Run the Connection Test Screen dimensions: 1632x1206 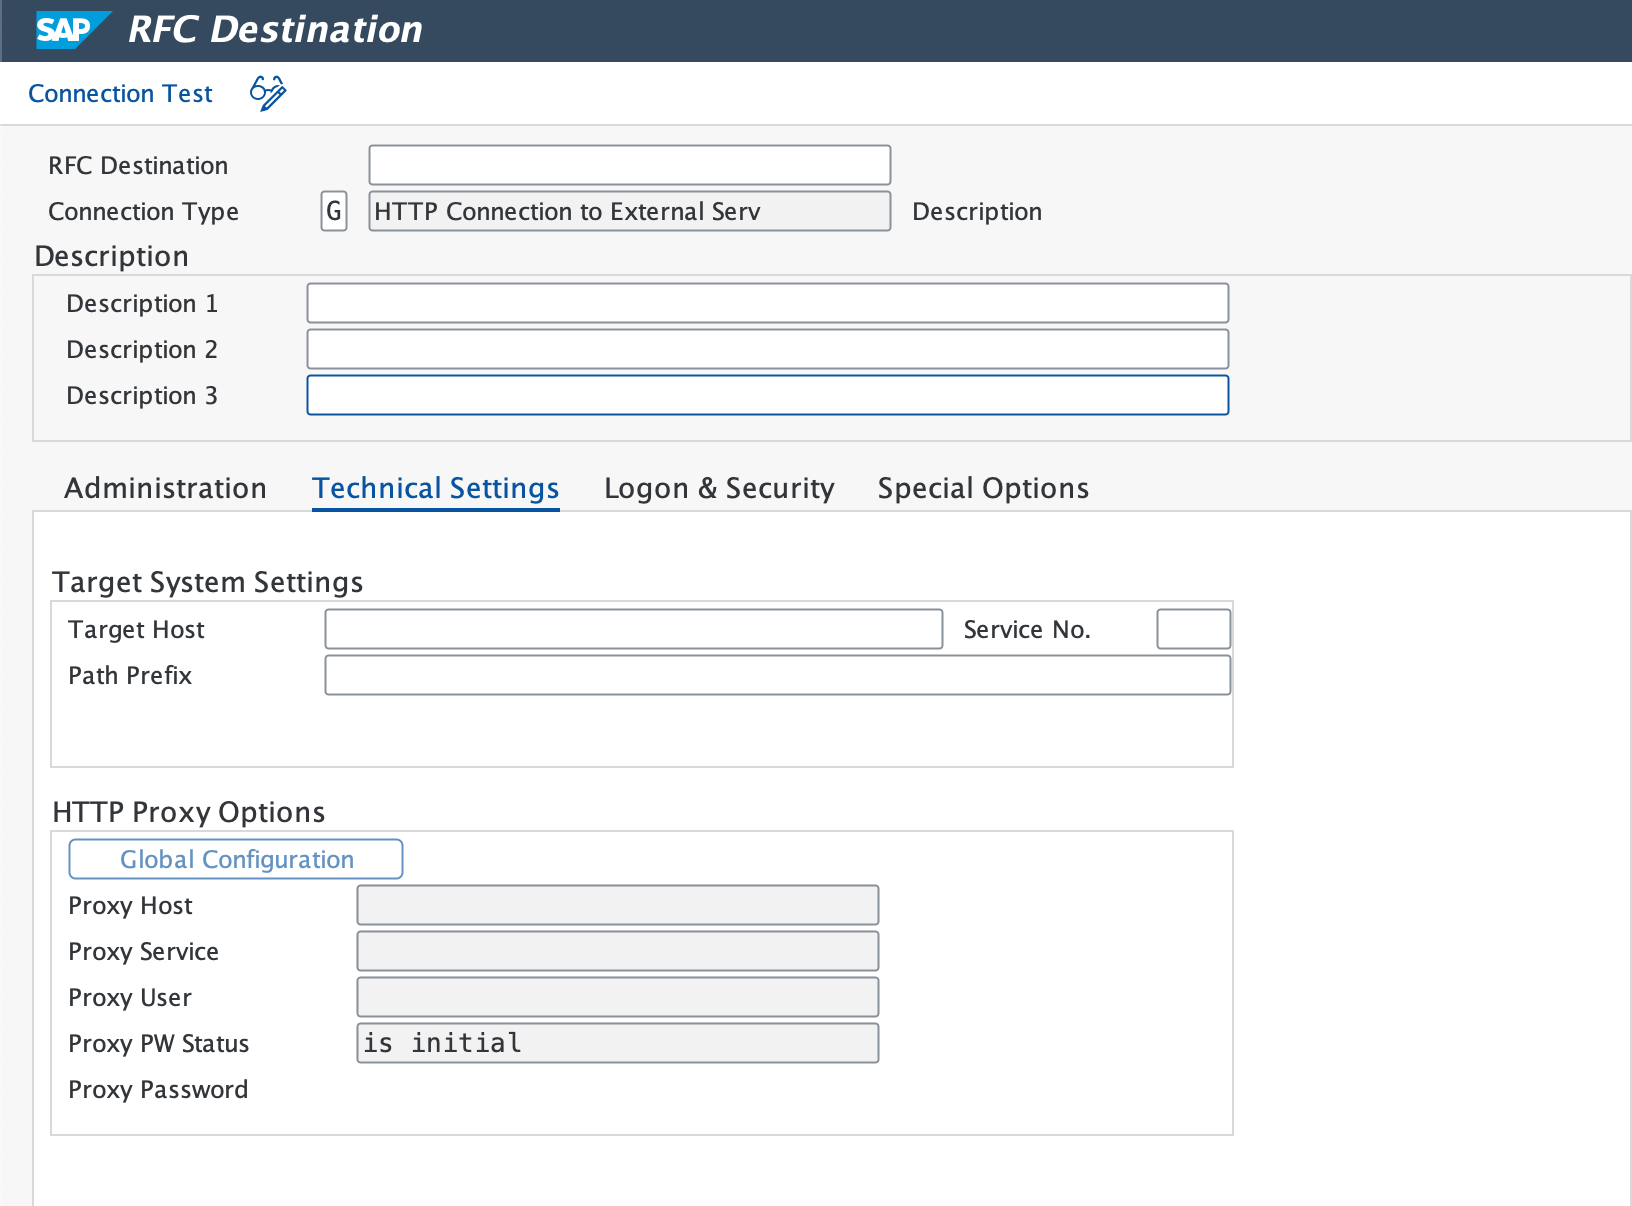click(120, 93)
